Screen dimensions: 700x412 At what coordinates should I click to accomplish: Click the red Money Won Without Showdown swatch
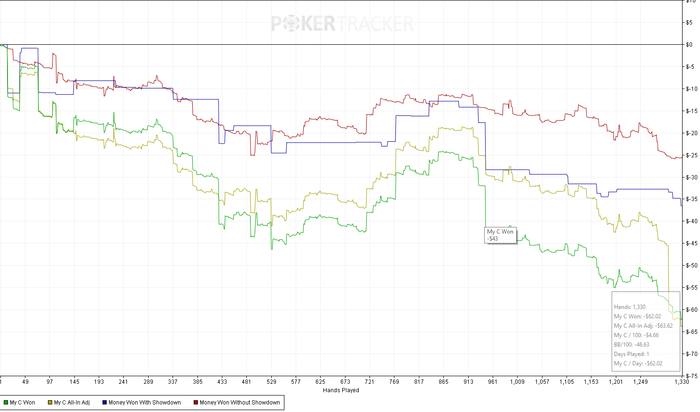[196, 403]
